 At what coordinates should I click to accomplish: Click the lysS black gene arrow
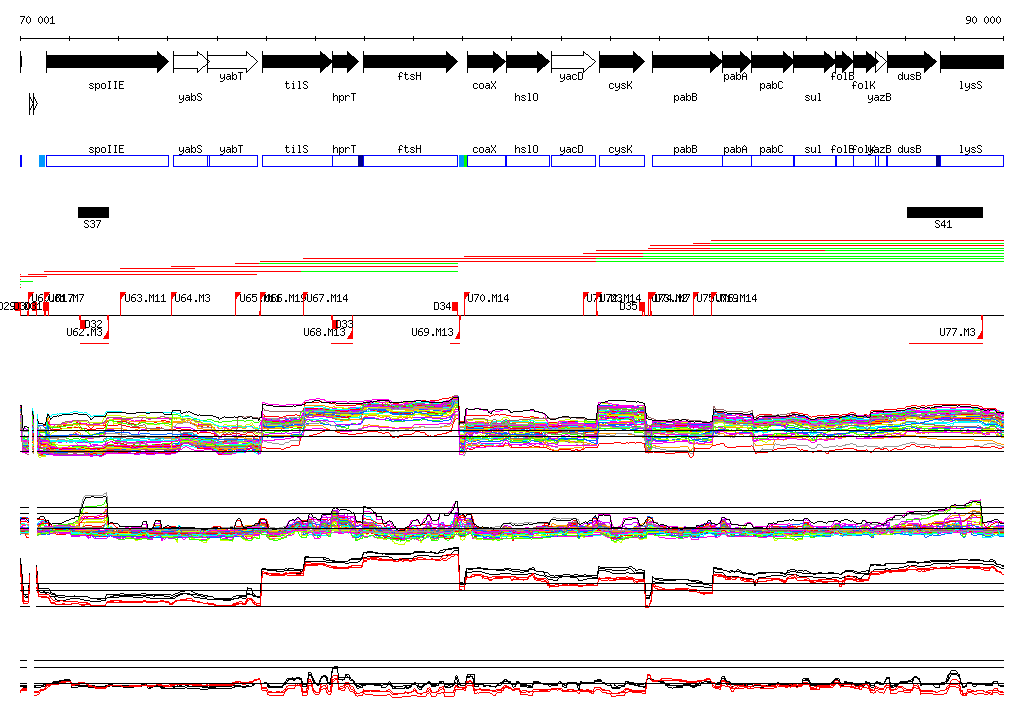(x=972, y=62)
